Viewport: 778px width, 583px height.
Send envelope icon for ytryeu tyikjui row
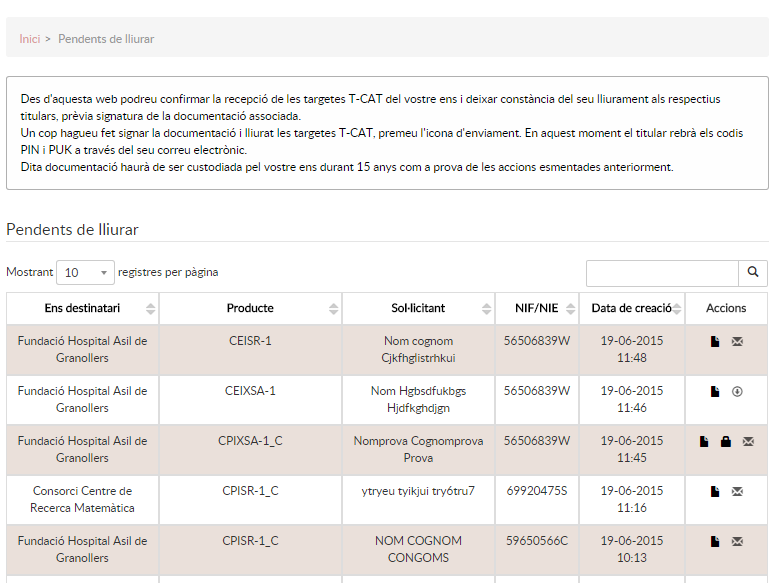click(737, 492)
